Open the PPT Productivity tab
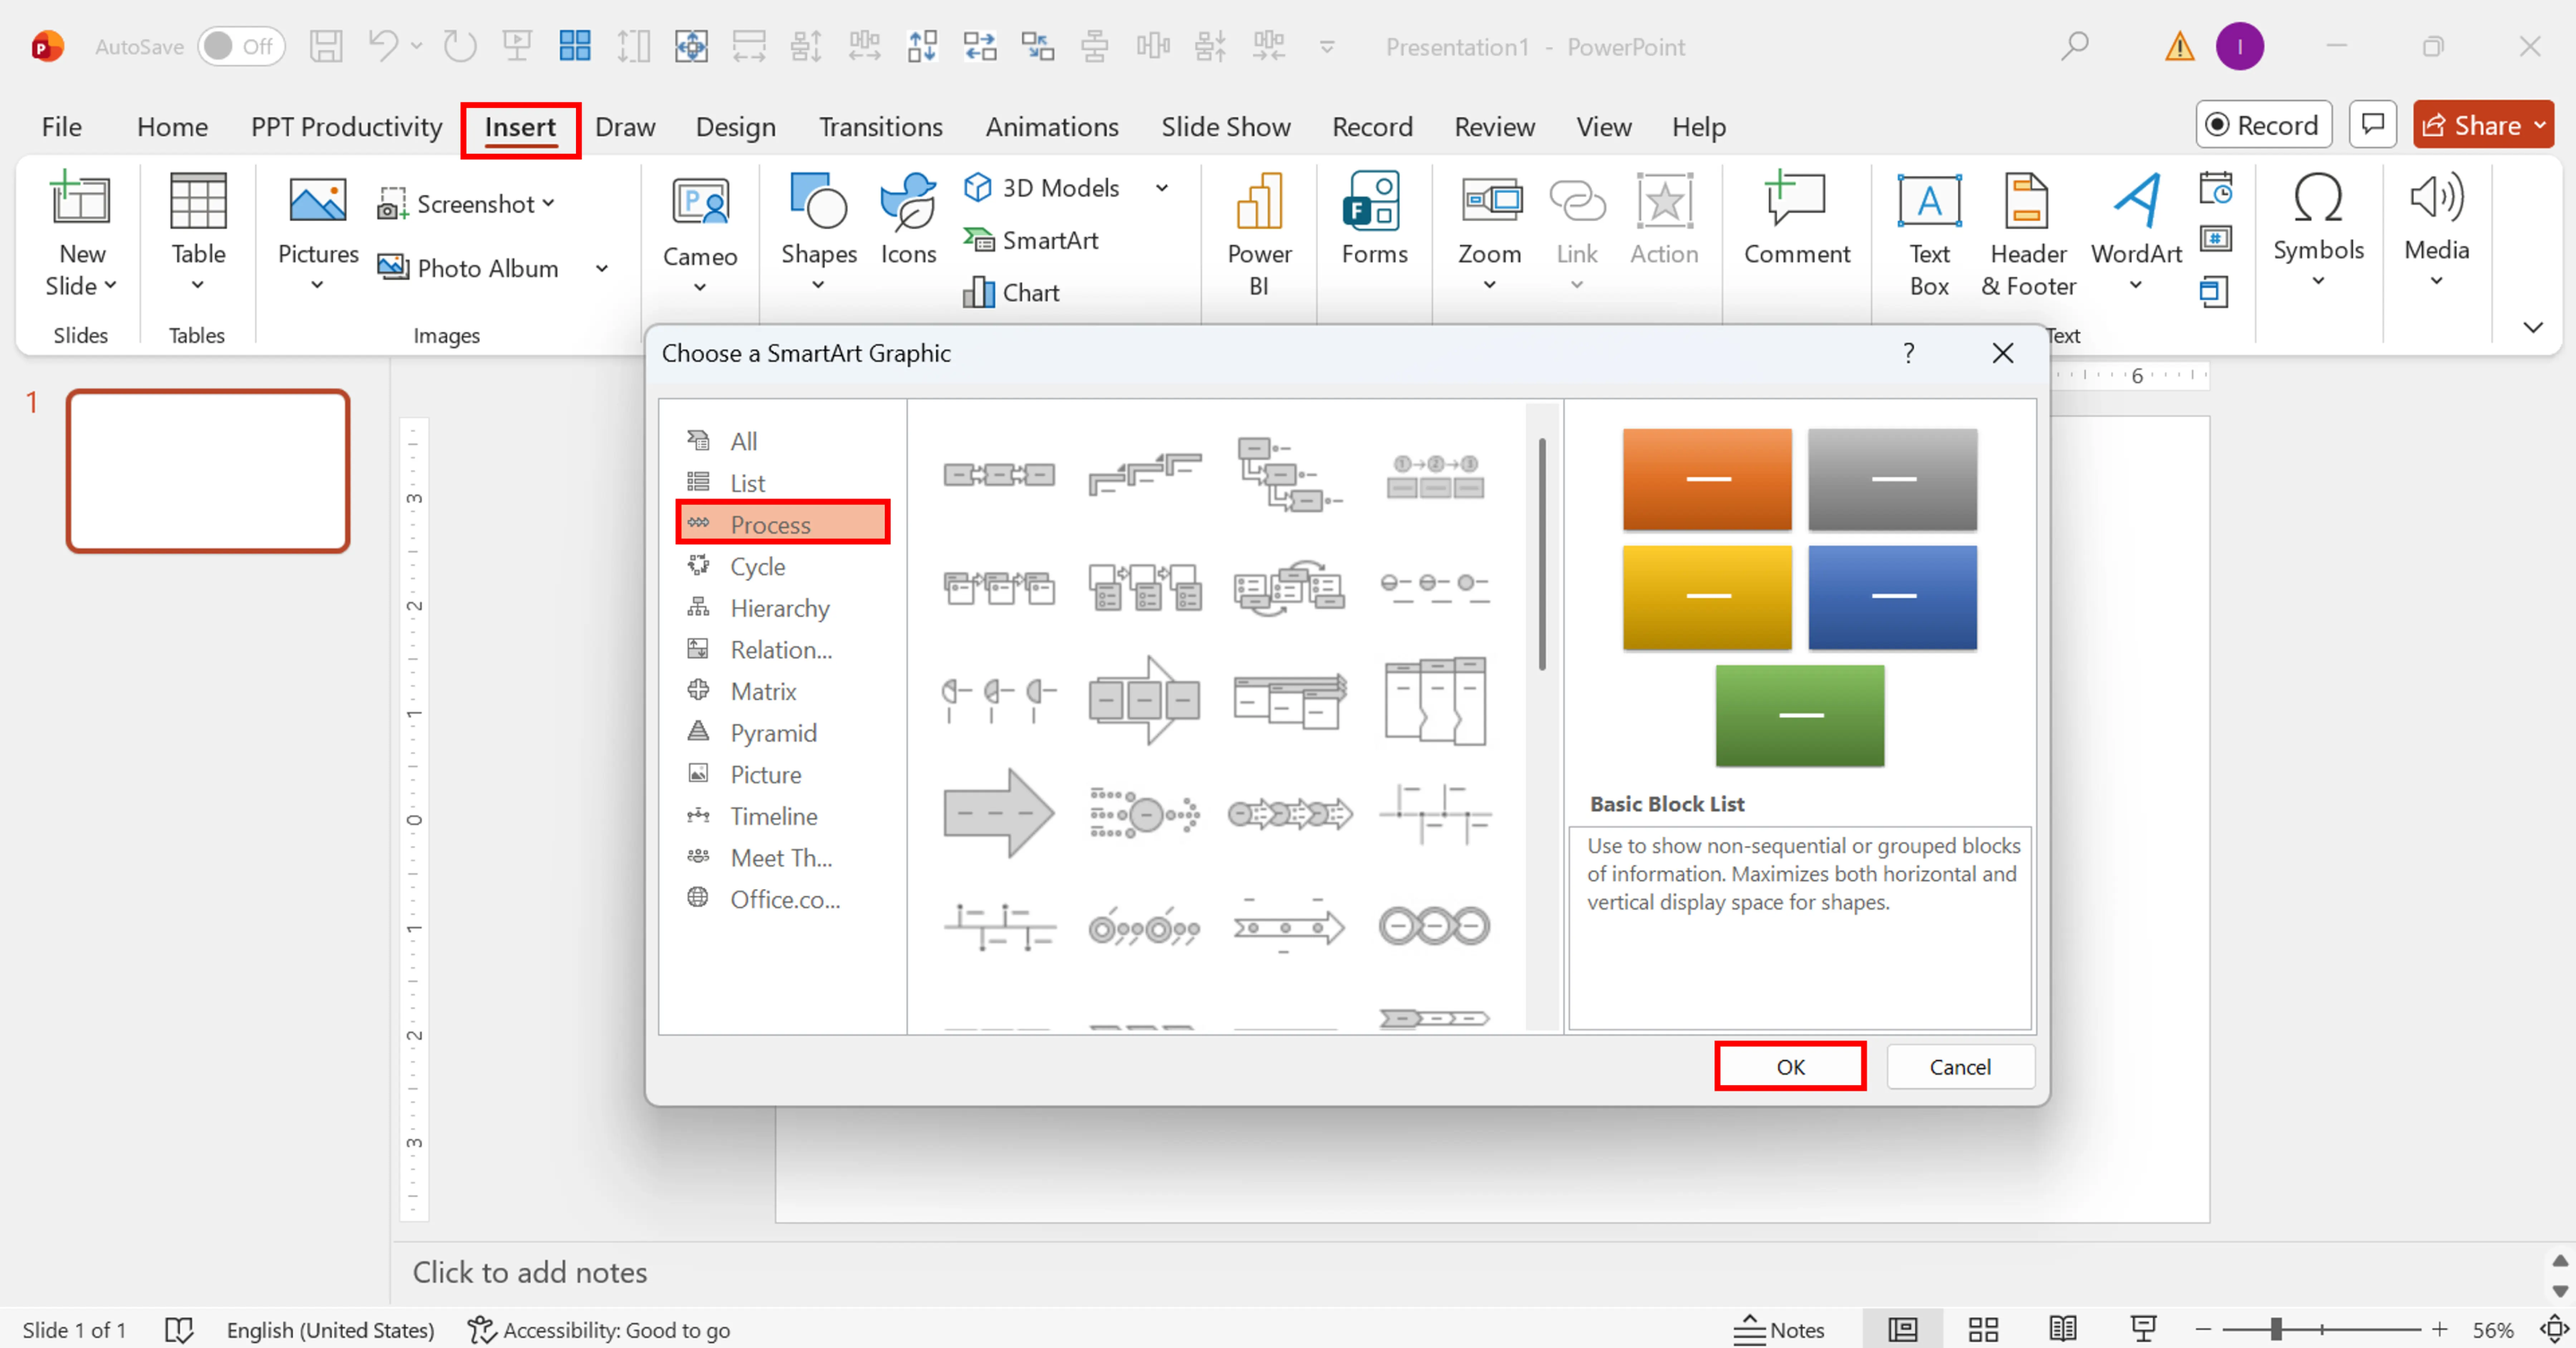 click(346, 127)
